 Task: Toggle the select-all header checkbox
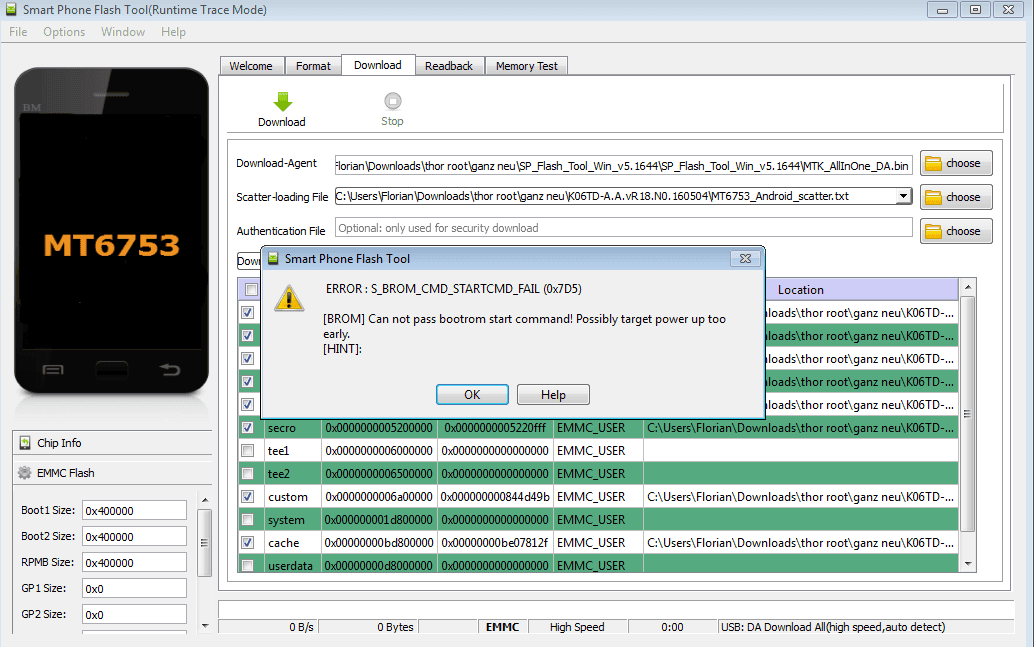251,290
